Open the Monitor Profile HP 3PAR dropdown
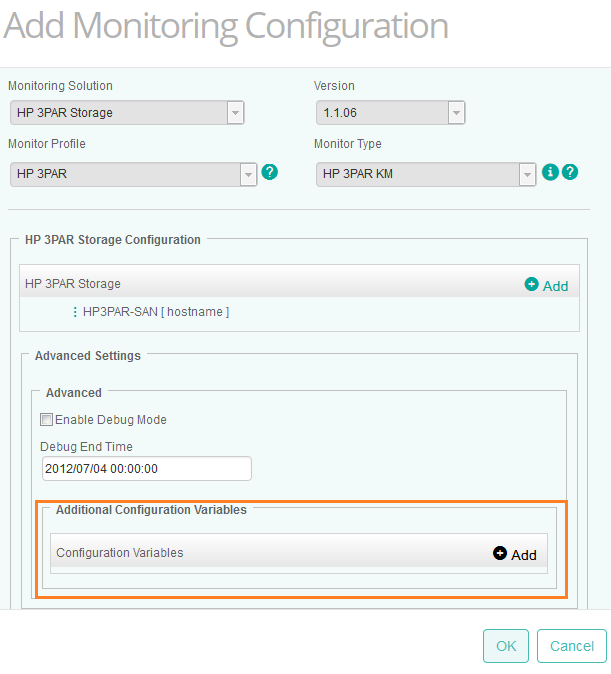The height and width of the screenshot is (674, 611). tap(134, 174)
